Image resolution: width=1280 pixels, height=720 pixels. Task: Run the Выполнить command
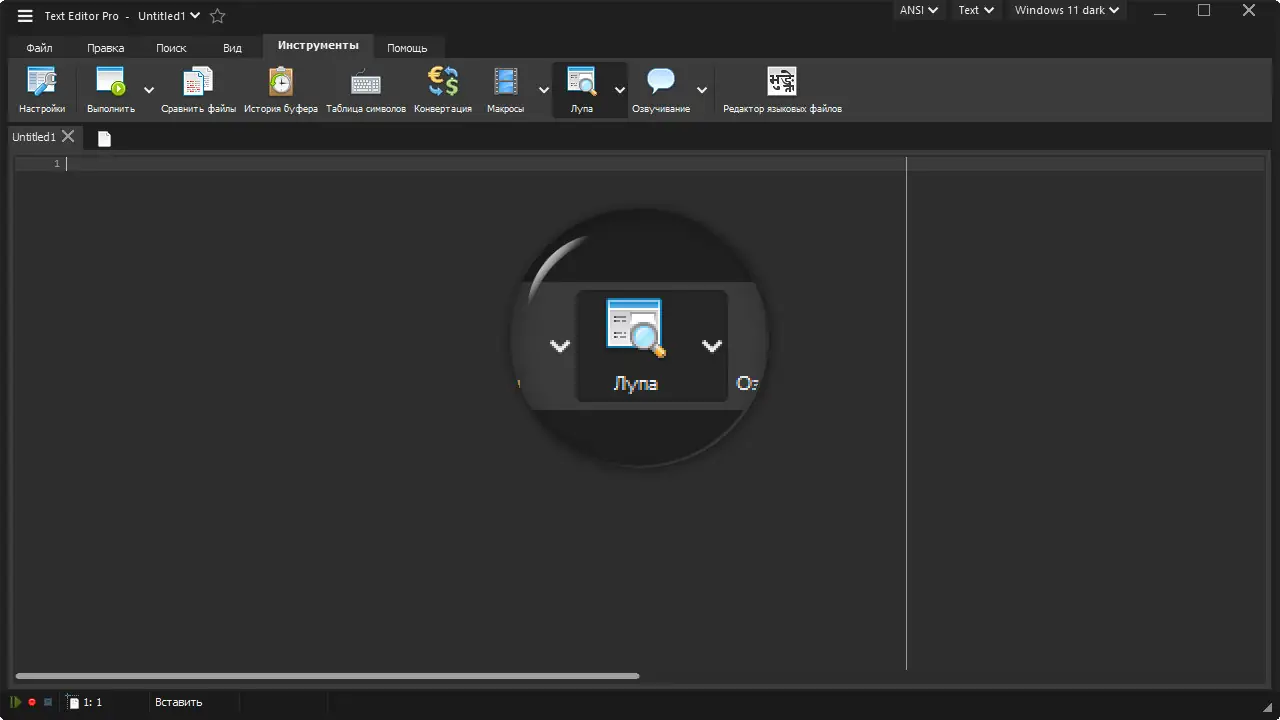110,89
